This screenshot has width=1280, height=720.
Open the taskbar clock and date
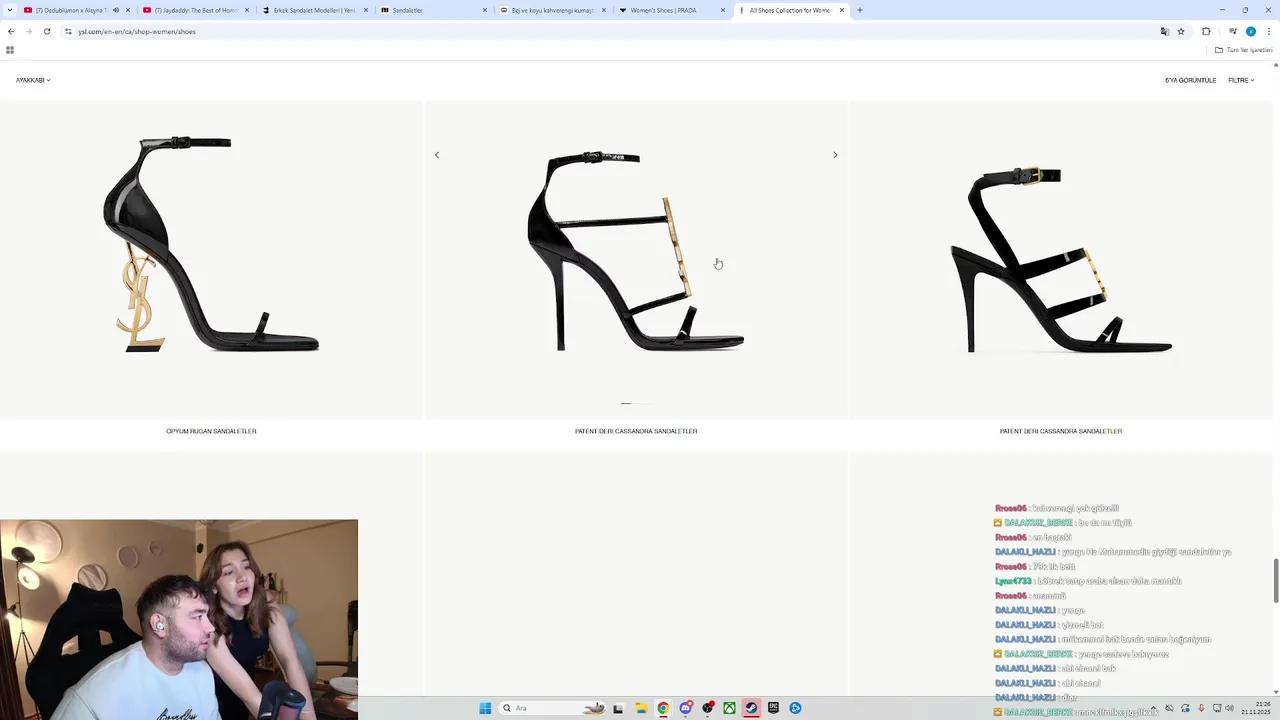pos(1256,708)
